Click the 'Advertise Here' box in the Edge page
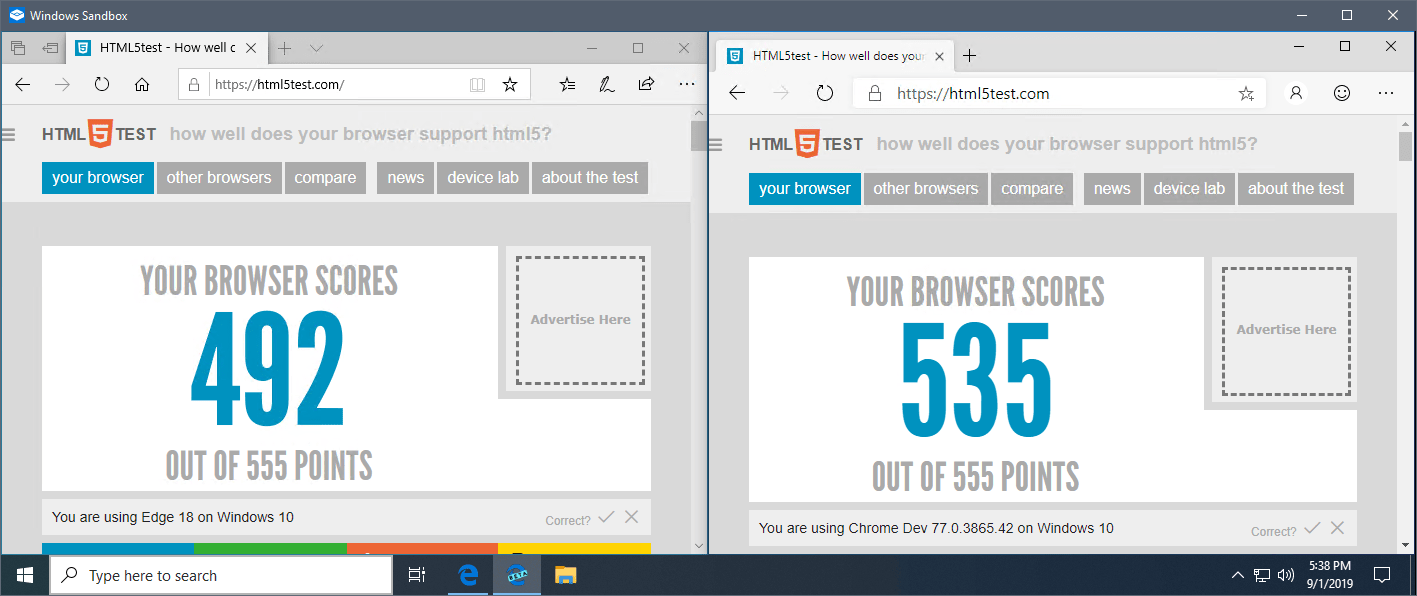 click(x=580, y=320)
